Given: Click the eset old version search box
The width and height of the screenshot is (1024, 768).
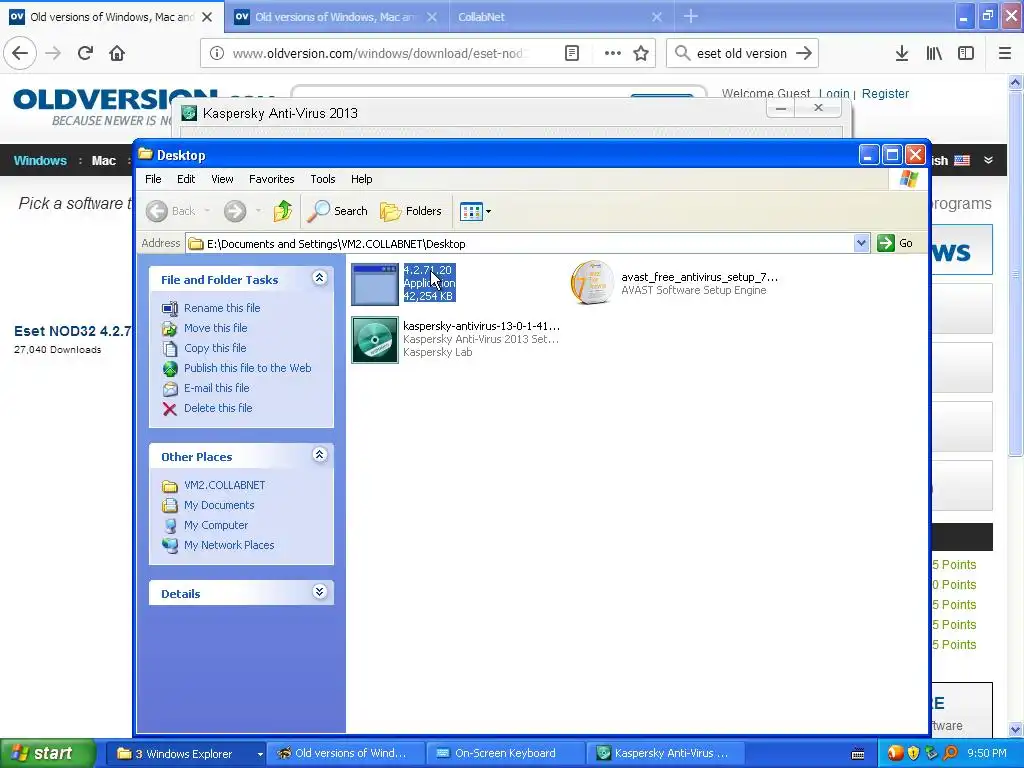Looking at the screenshot, I should click(741, 54).
